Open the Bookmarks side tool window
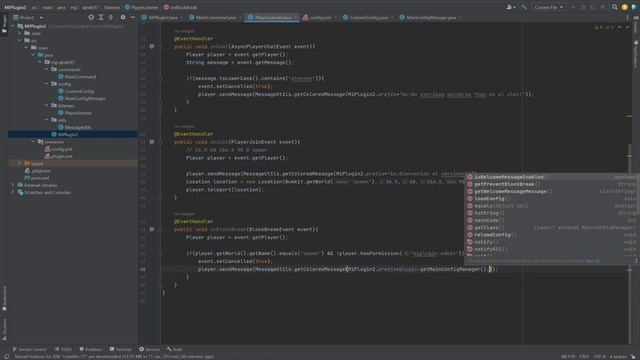The image size is (640, 360). 4,298
